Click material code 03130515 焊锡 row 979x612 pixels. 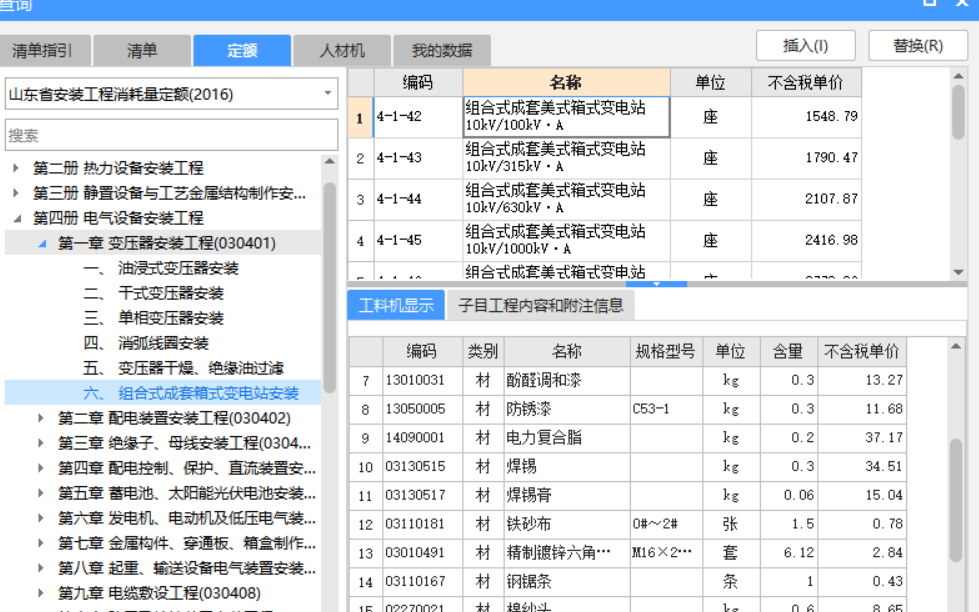coord(627,466)
